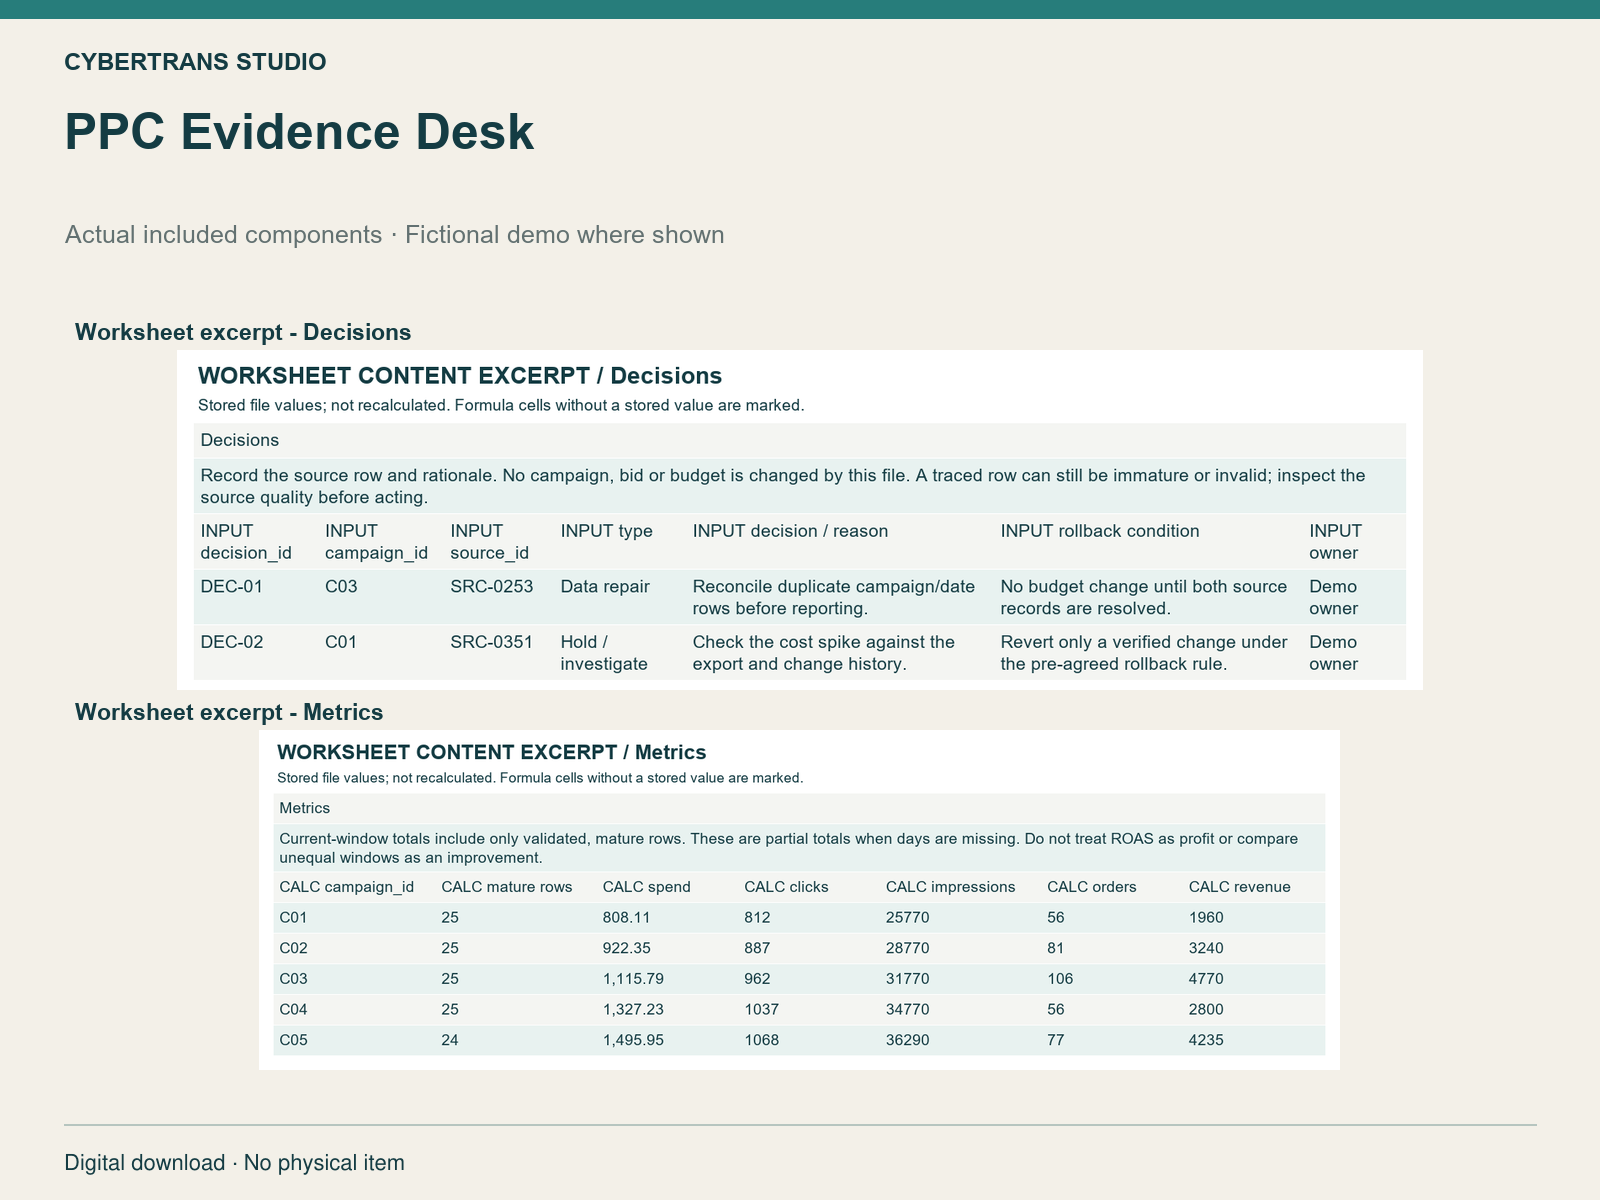The image size is (1600, 1200).
Task: Click the PPC Evidence Desk title
Action: click(299, 133)
